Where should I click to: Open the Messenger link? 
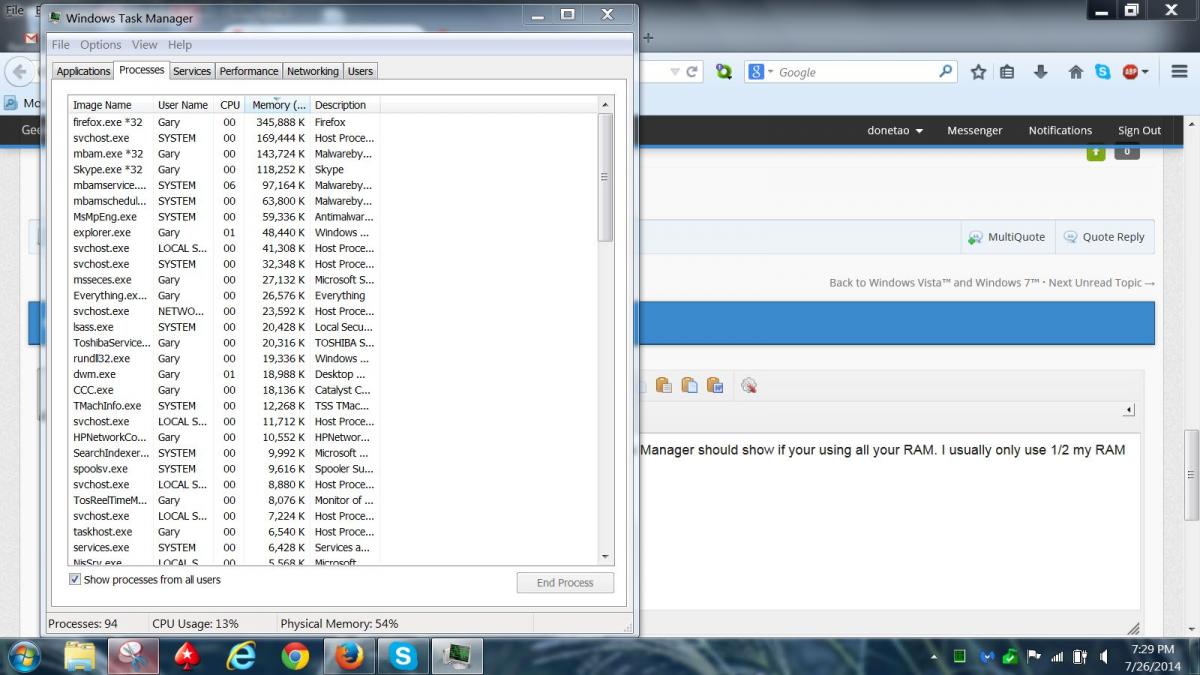975,130
